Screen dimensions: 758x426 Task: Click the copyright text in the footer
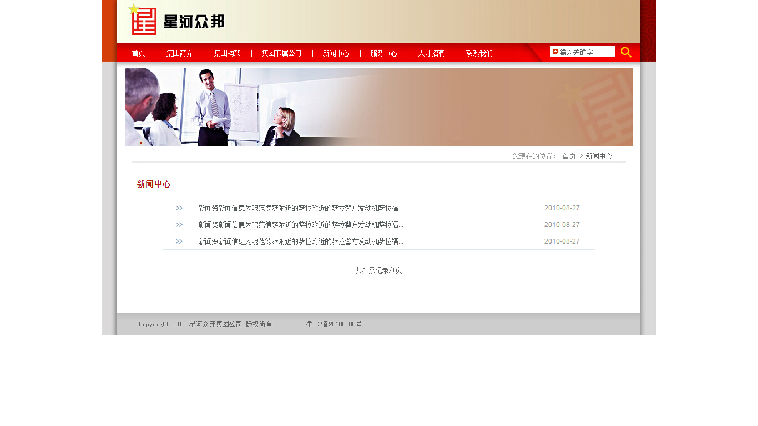pyautogui.click(x=204, y=324)
